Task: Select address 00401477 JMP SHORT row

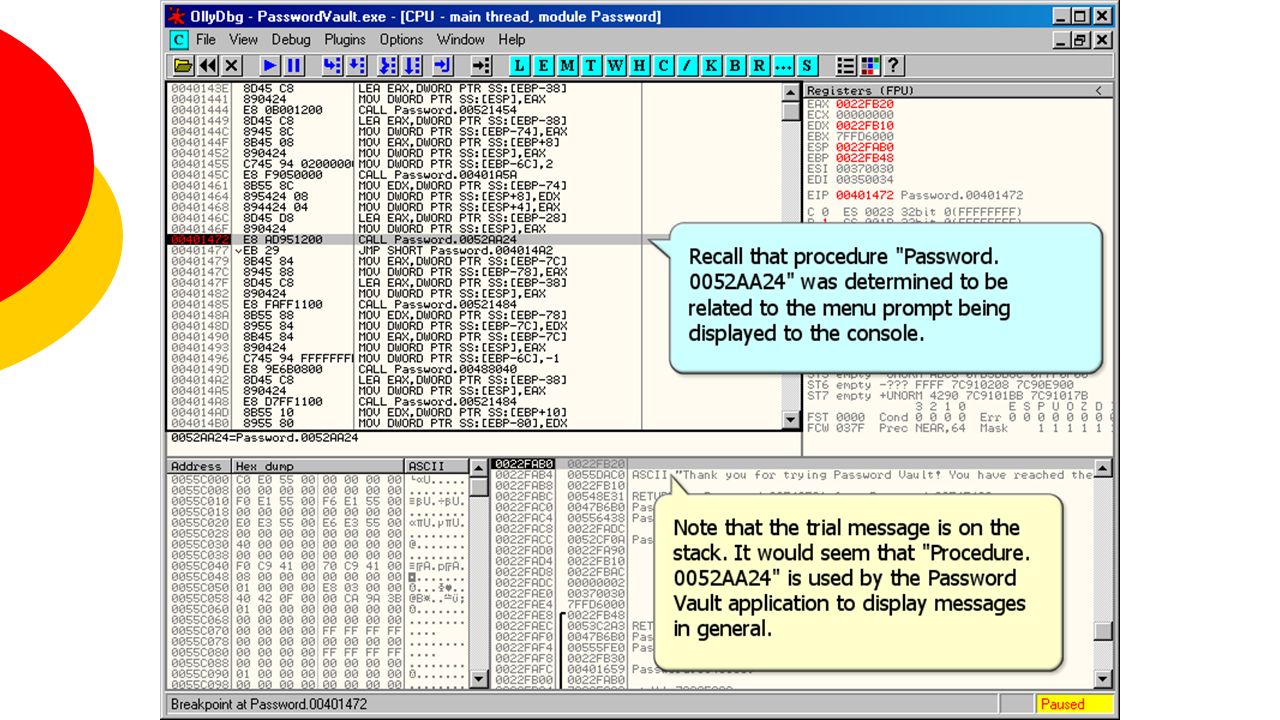Action: coord(475,251)
